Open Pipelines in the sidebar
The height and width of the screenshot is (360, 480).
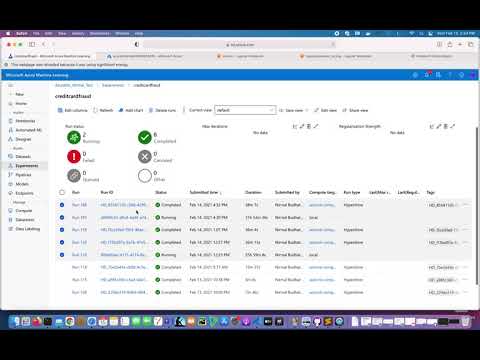pyautogui.click(x=20, y=175)
